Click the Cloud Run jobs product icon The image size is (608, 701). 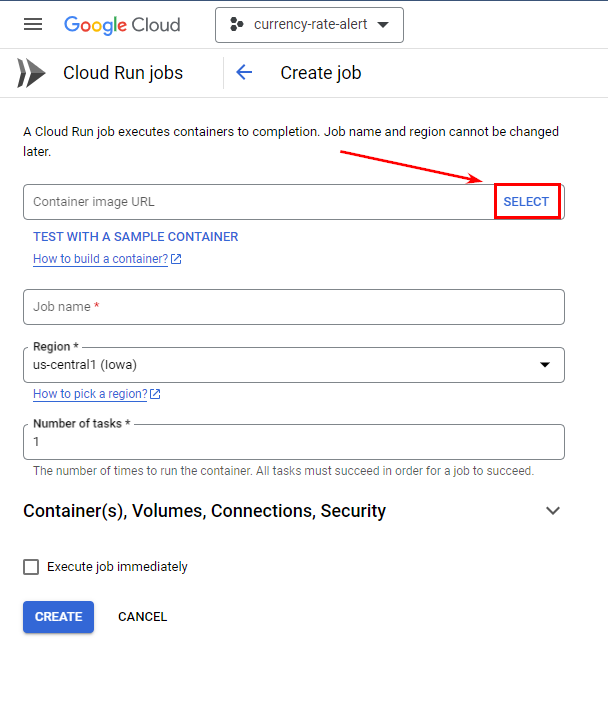pyautogui.click(x=31, y=73)
